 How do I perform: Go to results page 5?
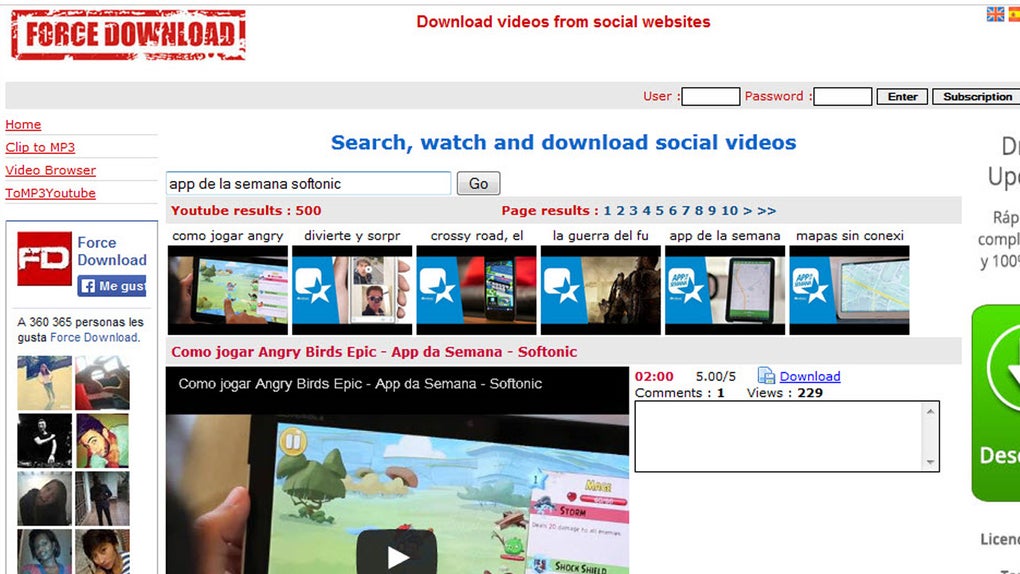[660, 211]
